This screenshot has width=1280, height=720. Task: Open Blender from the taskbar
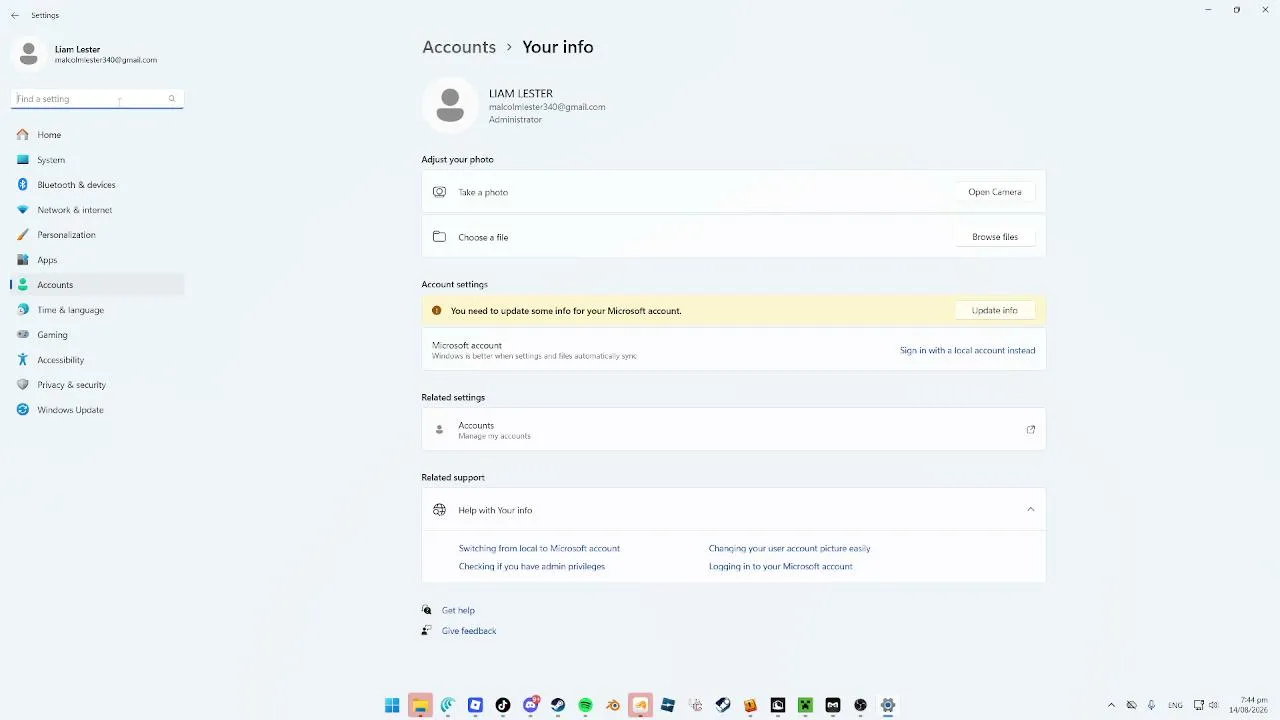point(613,705)
